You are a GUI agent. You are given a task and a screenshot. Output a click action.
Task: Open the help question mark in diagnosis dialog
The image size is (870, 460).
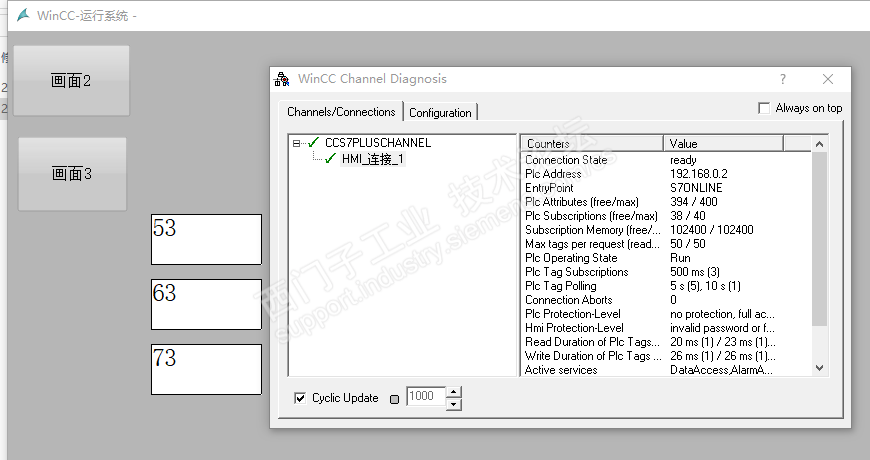[x=783, y=79]
